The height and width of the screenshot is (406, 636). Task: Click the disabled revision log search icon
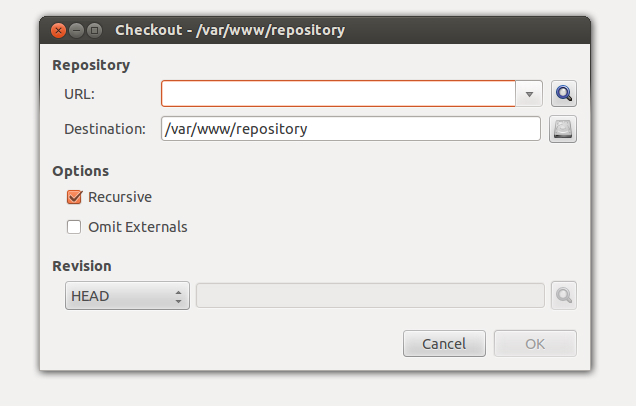[564, 295]
